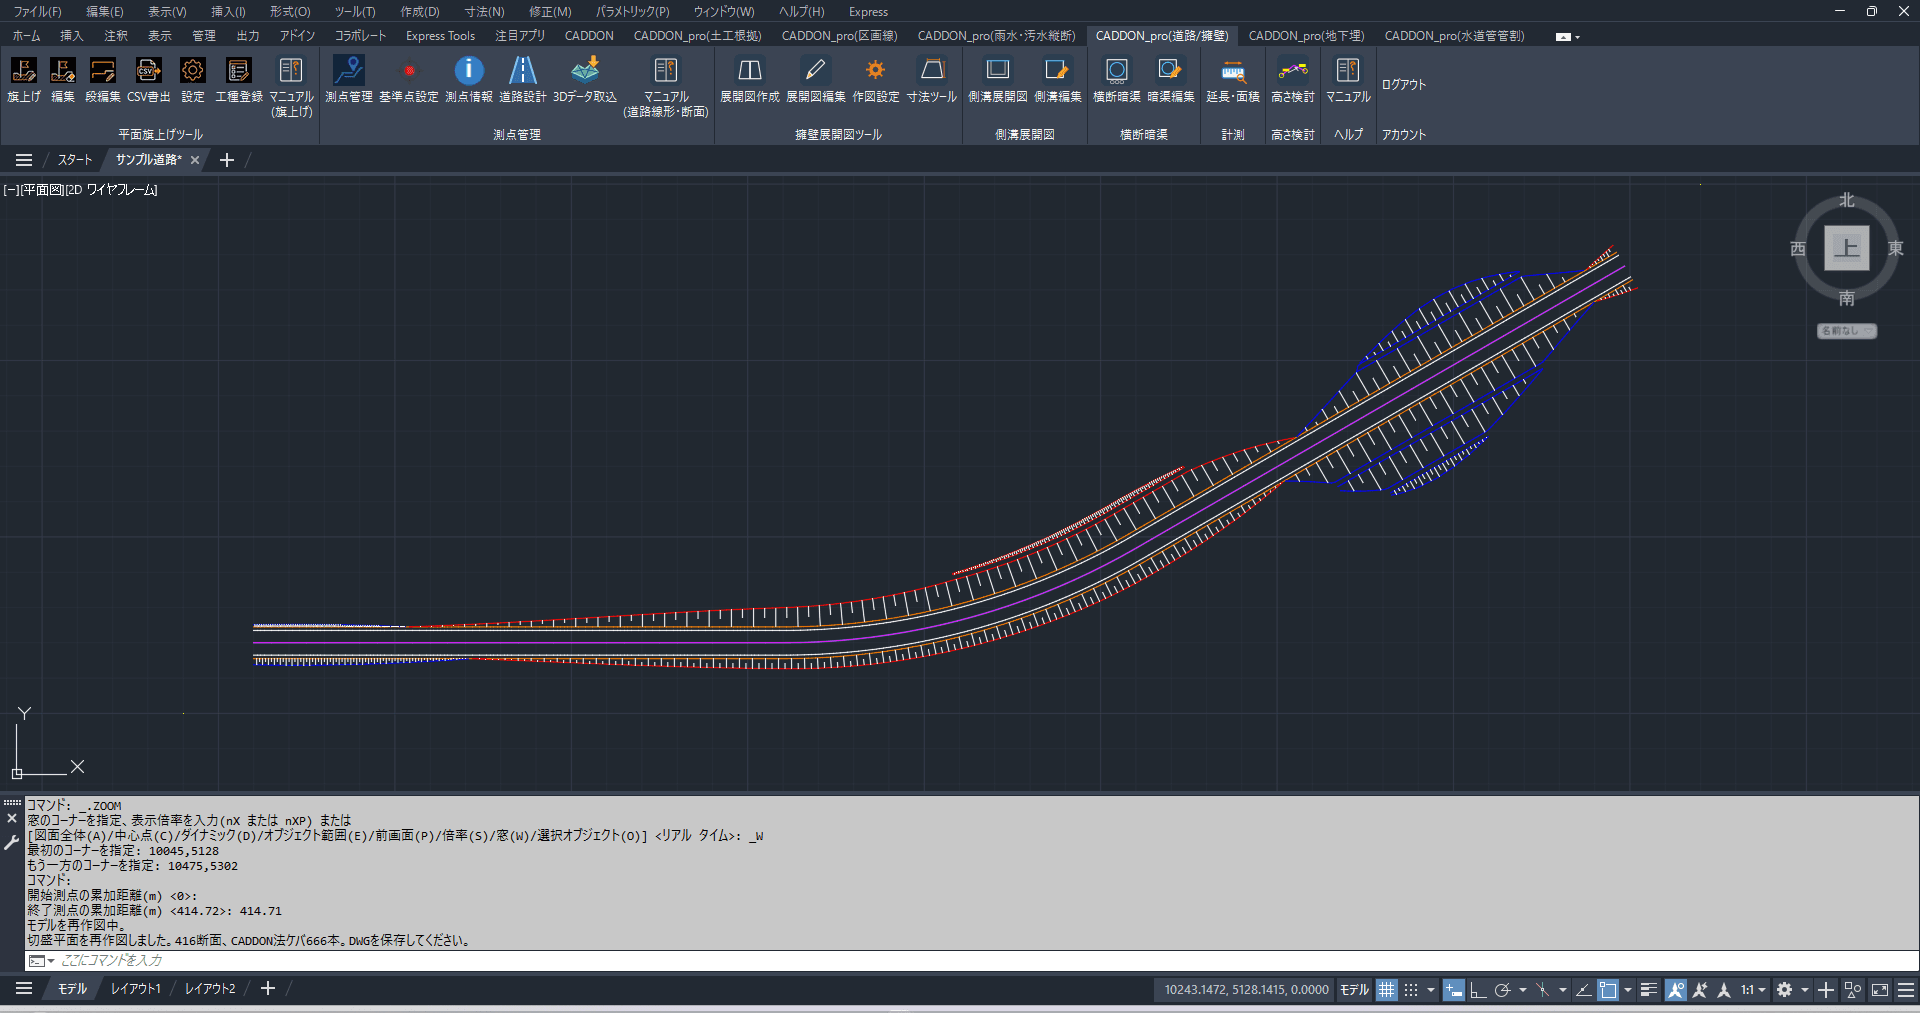Add a new drawing tab with plus
The width and height of the screenshot is (1920, 1013).
[x=227, y=160]
